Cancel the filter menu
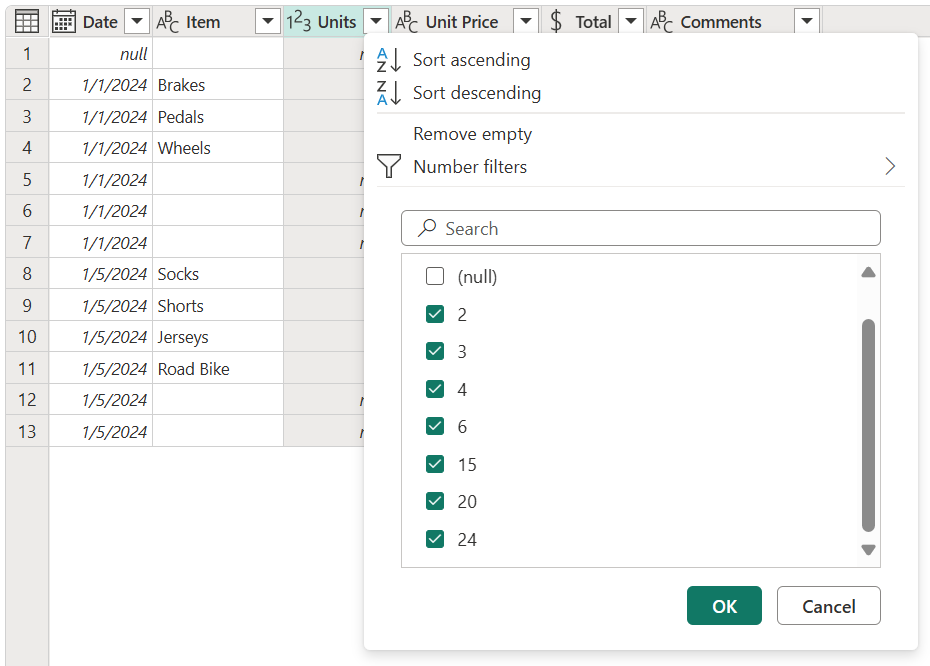 pos(828,605)
